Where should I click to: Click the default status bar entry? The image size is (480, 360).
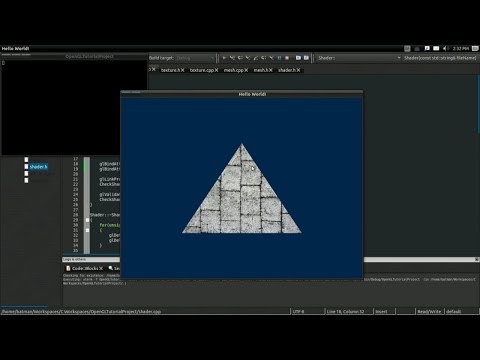pyautogui.click(x=454, y=311)
